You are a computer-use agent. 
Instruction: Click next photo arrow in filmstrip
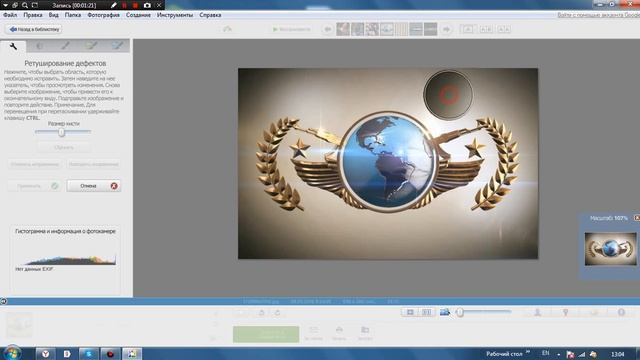[x=447, y=29]
